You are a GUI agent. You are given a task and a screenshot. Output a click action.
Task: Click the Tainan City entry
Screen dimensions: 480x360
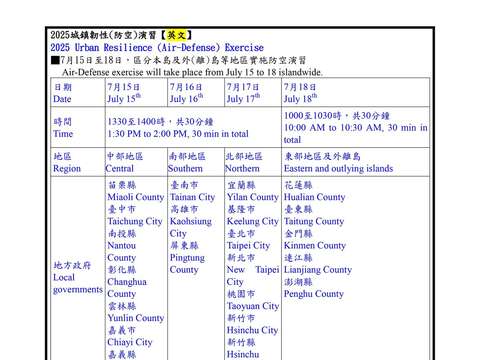click(192, 197)
